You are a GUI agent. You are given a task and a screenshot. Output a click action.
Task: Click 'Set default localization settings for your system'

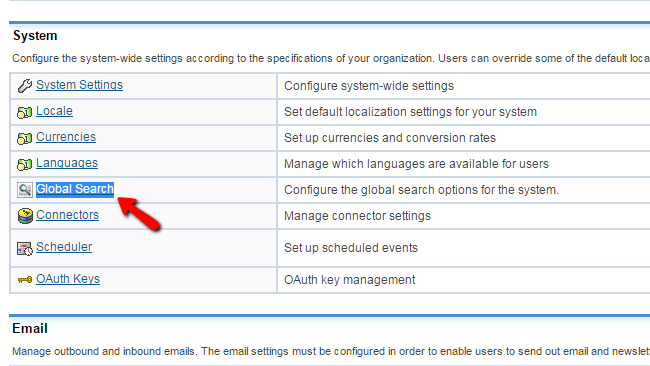[x=410, y=112]
